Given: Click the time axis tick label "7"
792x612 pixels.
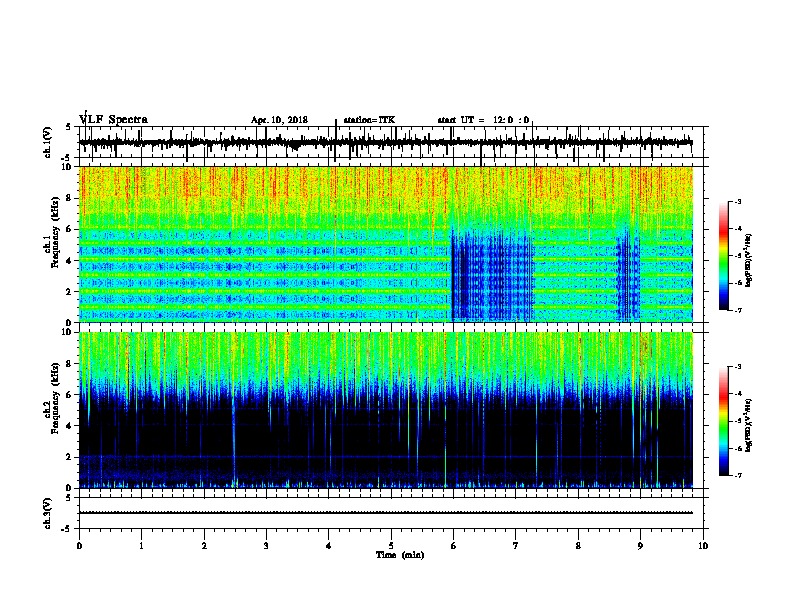Looking at the screenshot, I should [x=516, y=546].
